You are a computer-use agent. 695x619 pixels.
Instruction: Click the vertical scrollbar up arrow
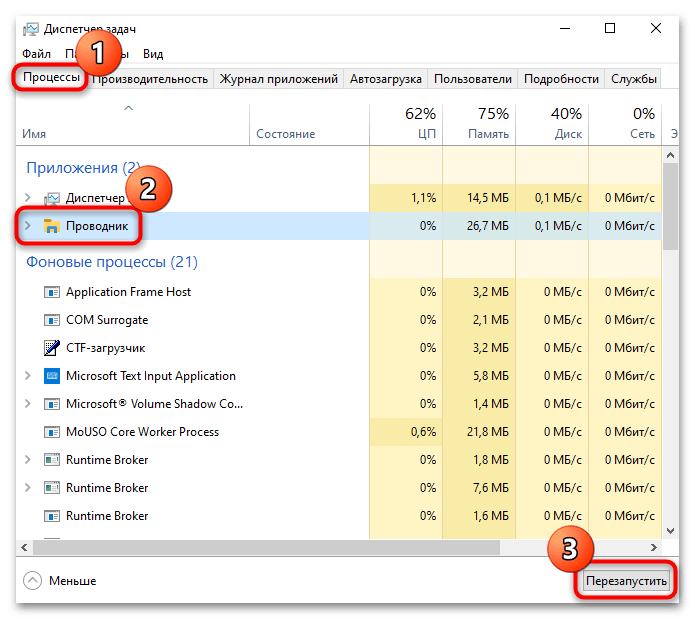pos(670,155)
